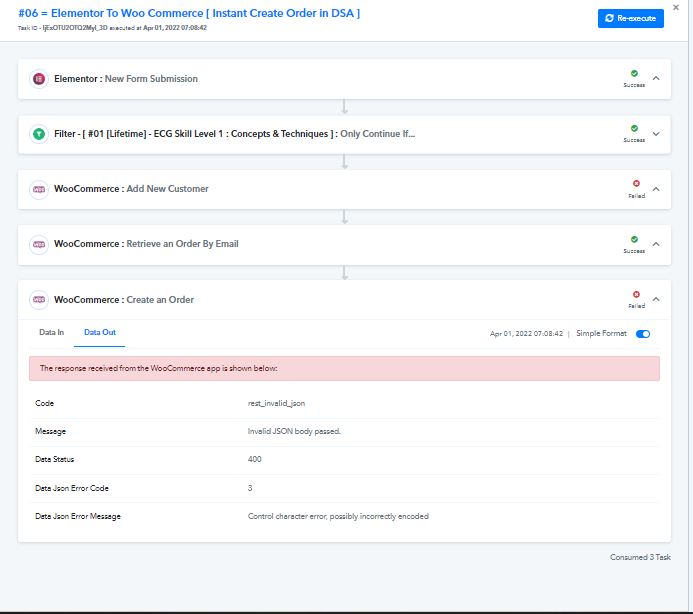Click the green Filter step icon
This screenshot has height=614, width=693.
[x=39, y=134]
